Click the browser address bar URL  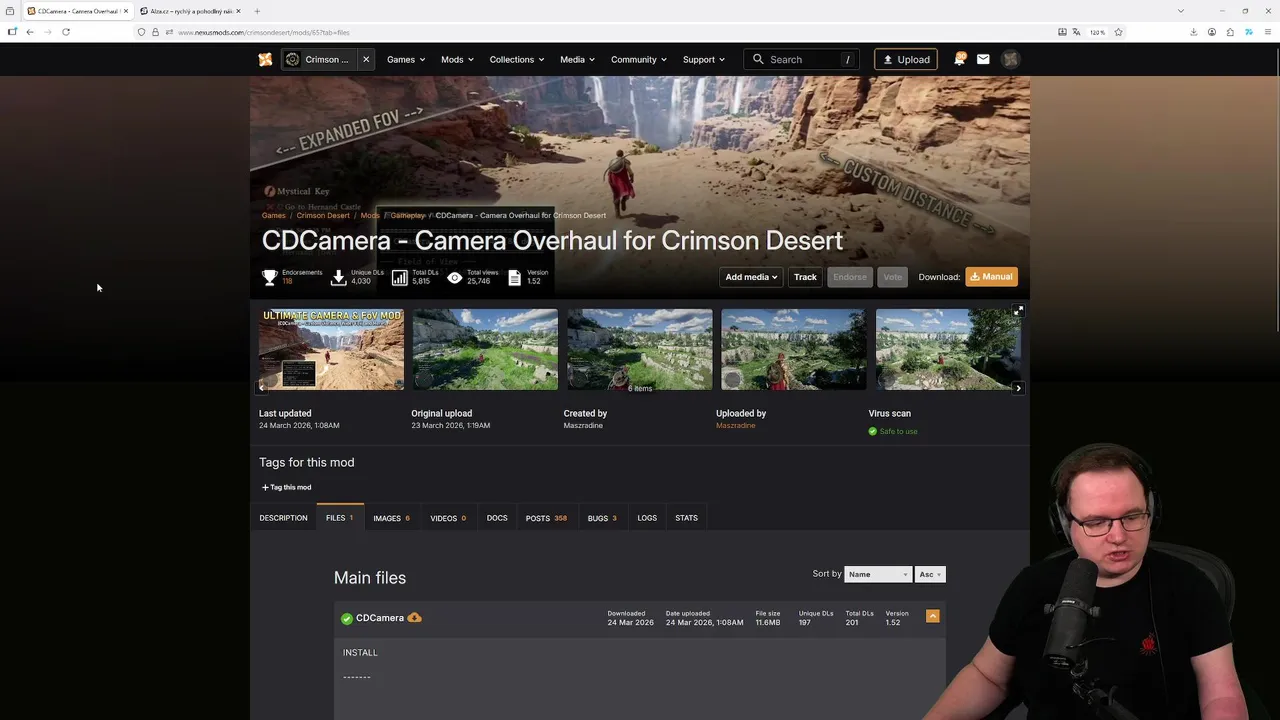264,32
